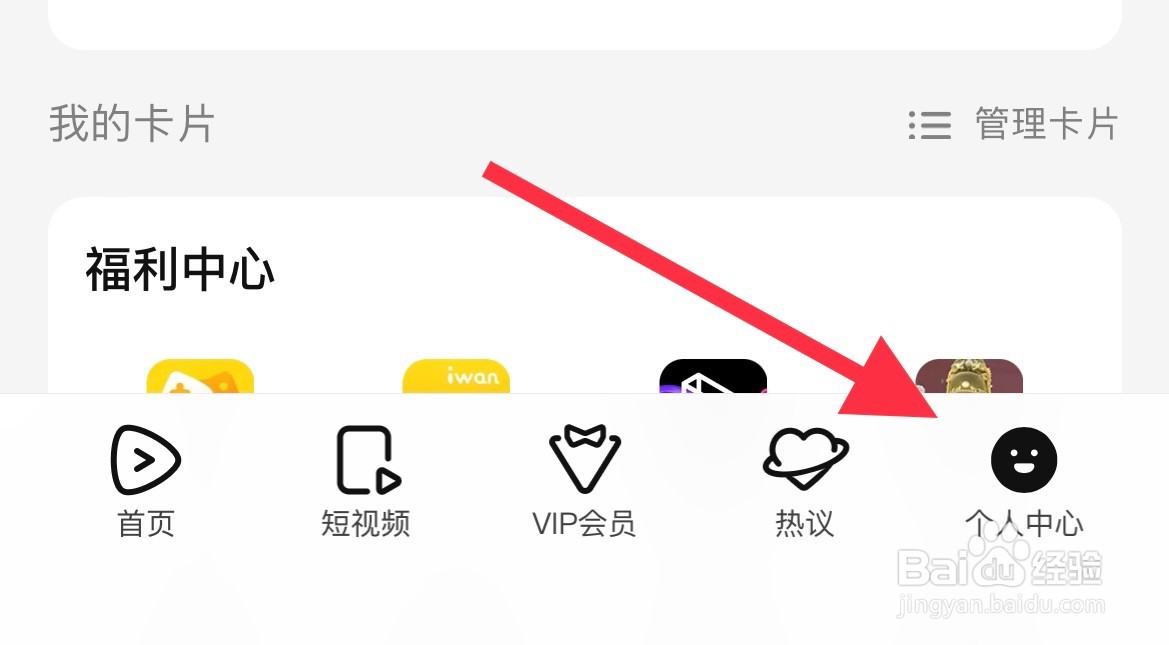The width and height of the screenshot is (1169, 645).
Task: Tap the 我的卡片 section heading
Action: (132, 124)
